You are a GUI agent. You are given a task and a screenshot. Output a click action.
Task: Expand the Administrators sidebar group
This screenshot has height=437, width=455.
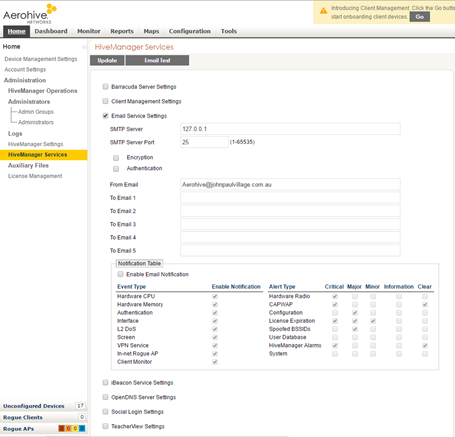pos(29,102)
